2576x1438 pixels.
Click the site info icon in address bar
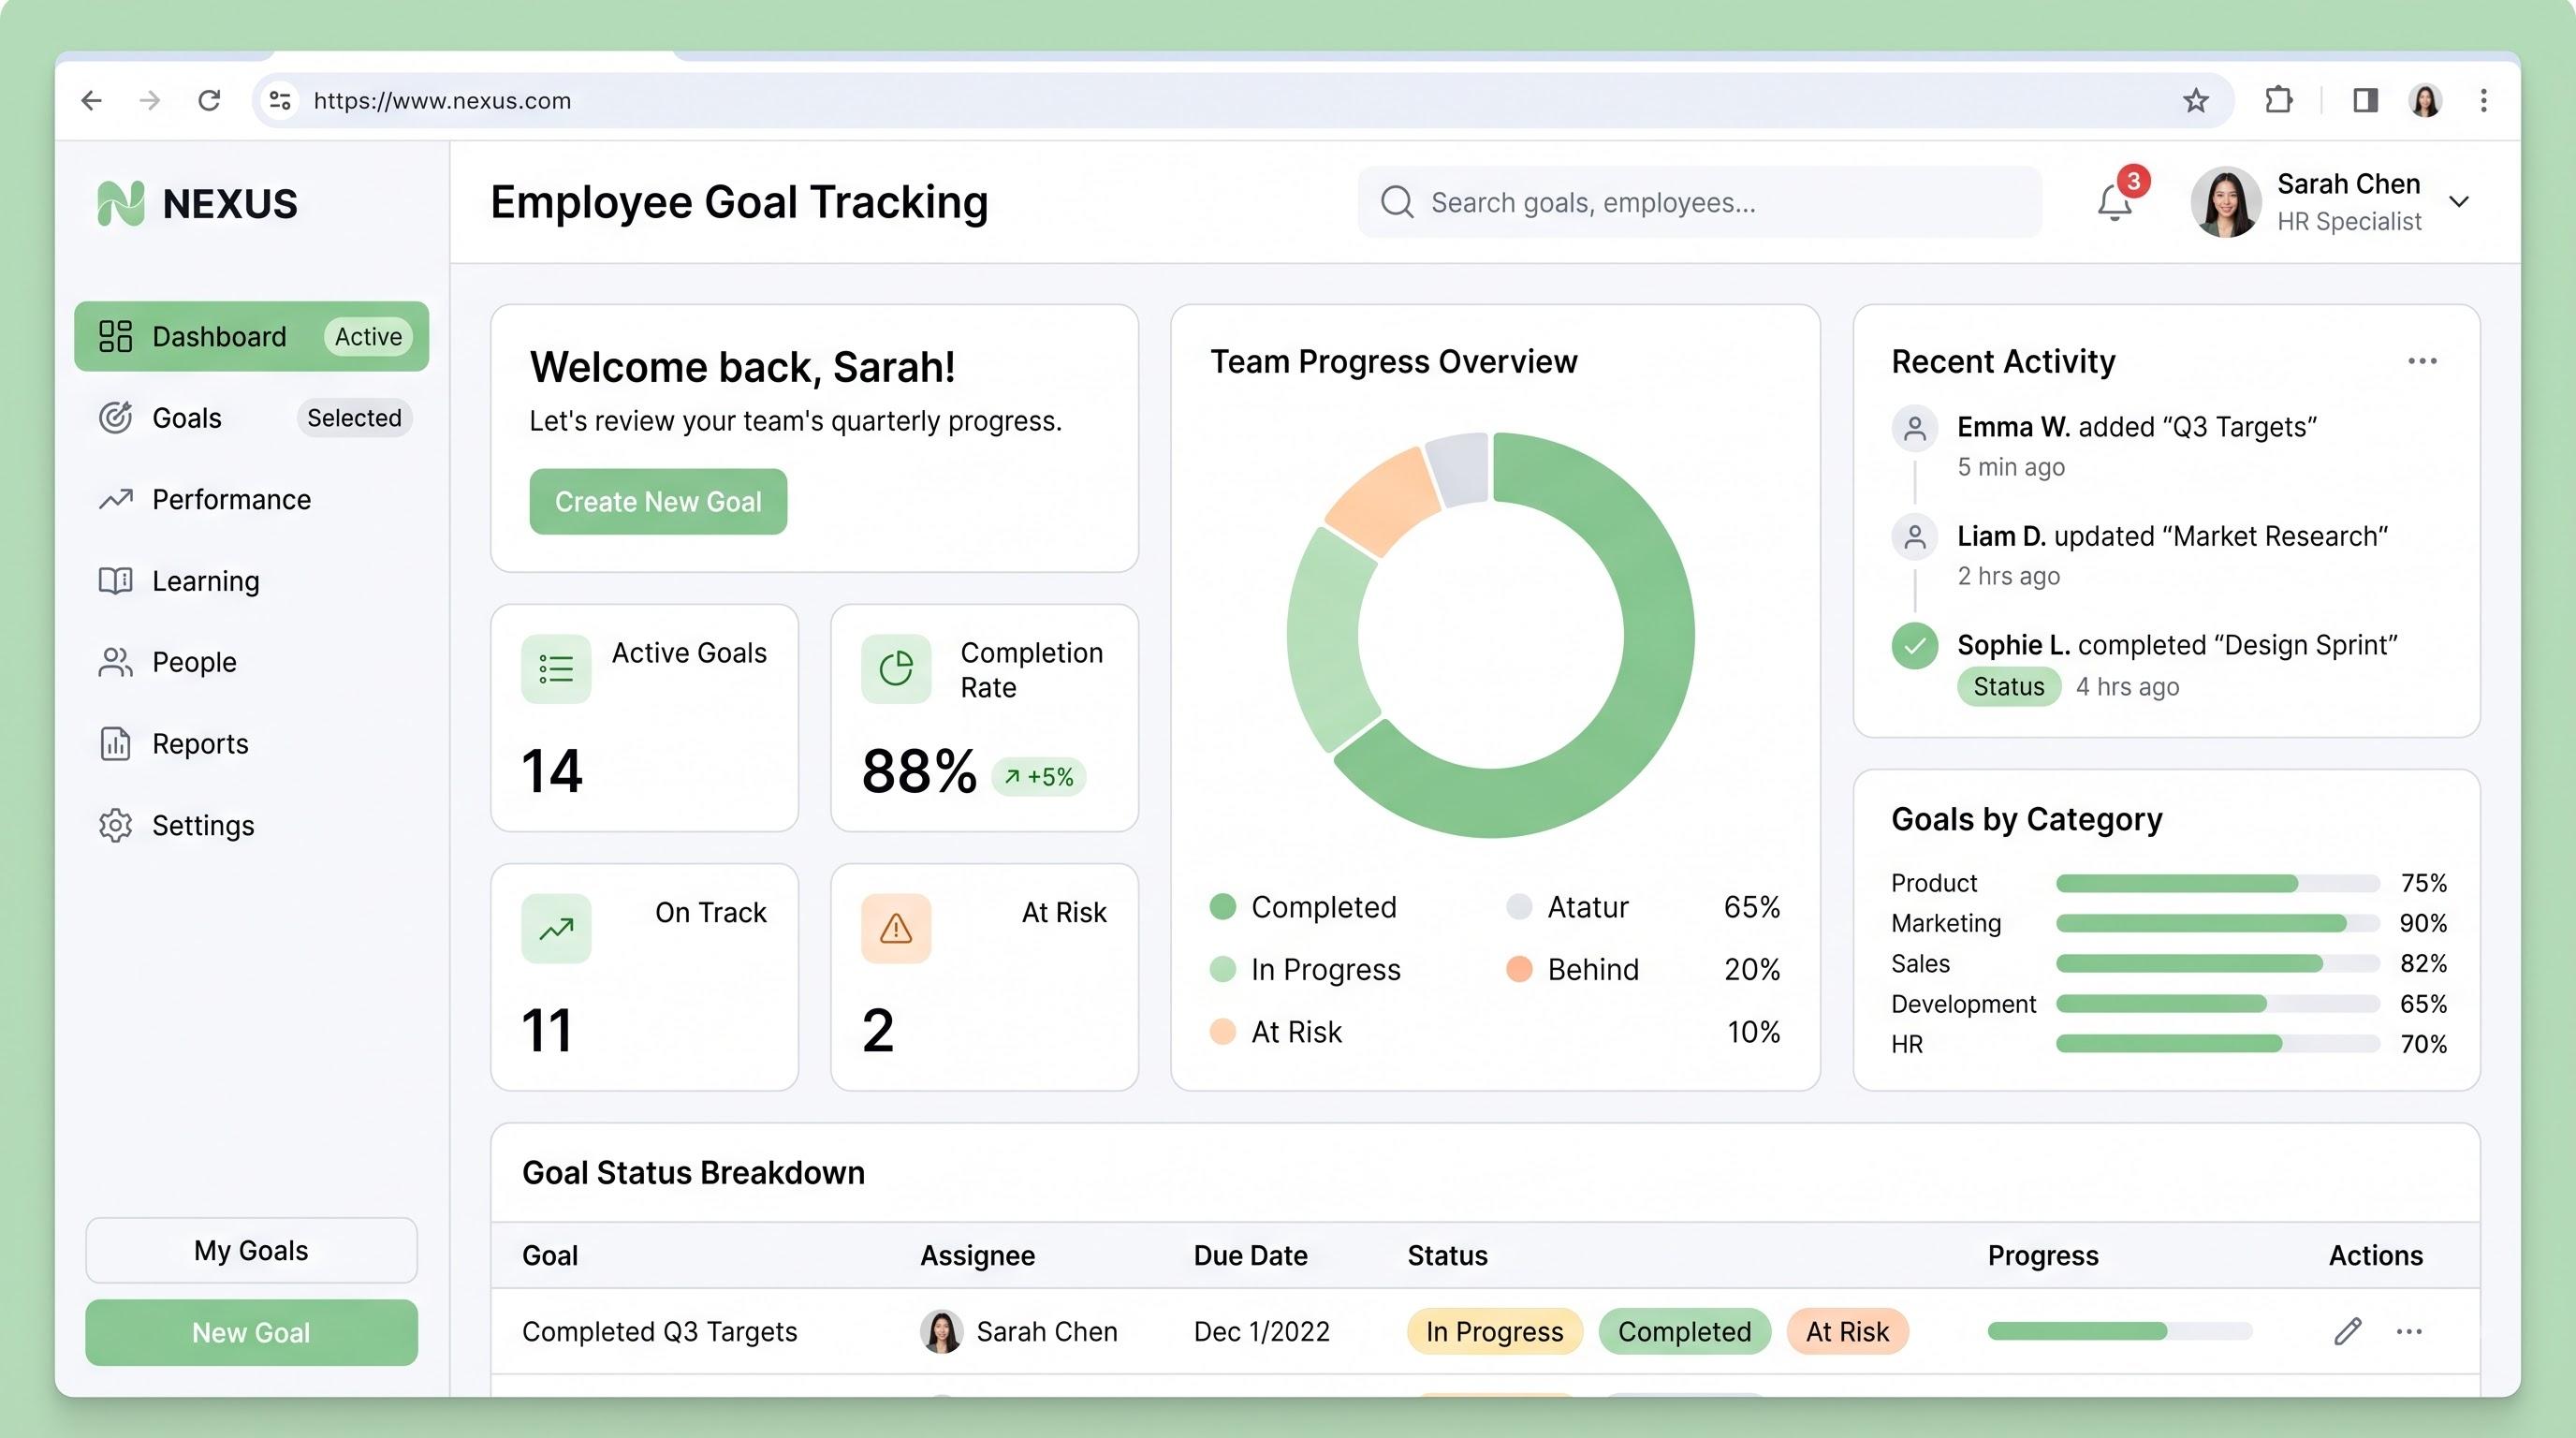click(281, 100)
